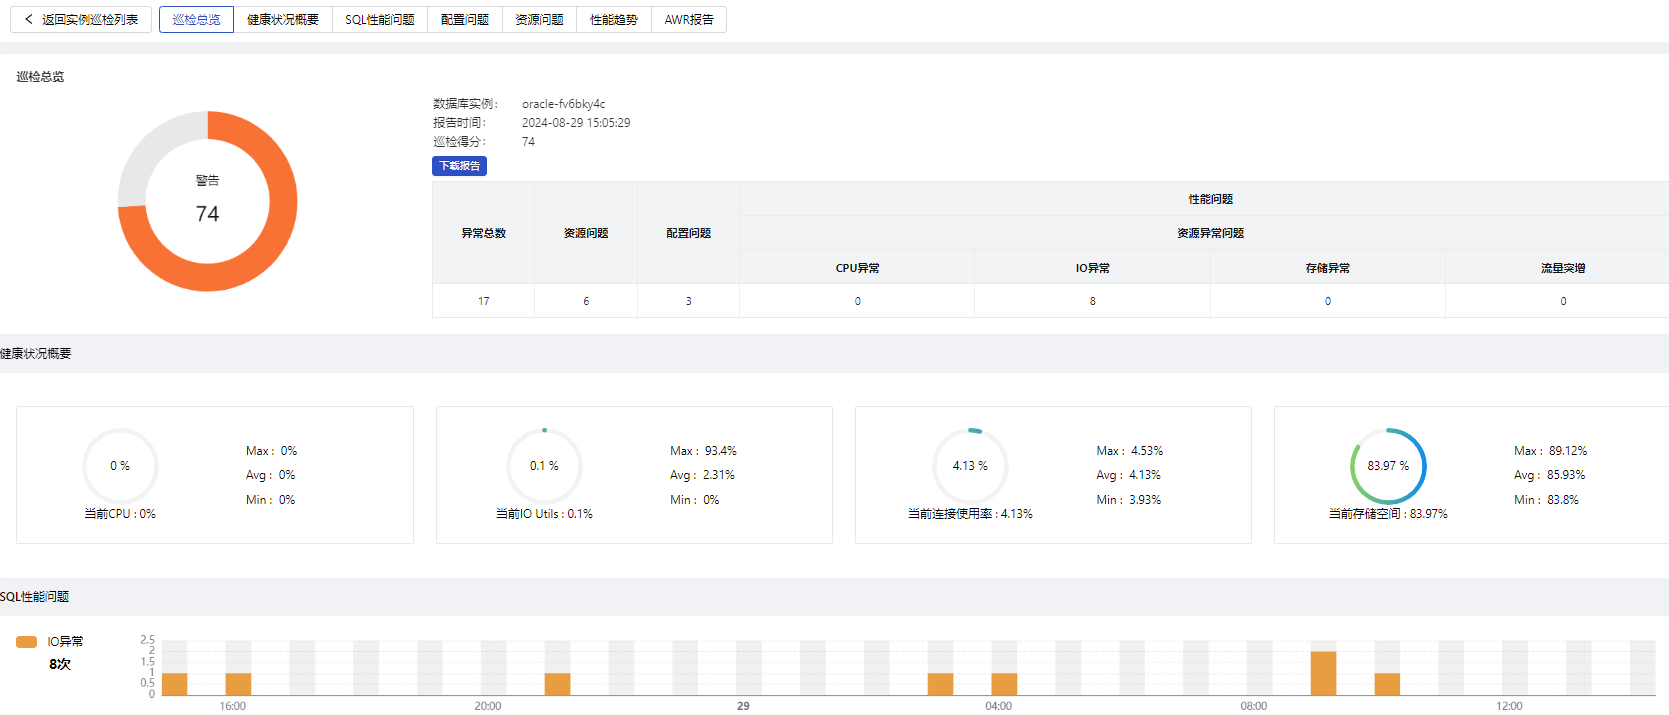Viewport: 1669px width, 715px height.
Task: Click the score donut chart showing 74
Action: click(208, 201)
